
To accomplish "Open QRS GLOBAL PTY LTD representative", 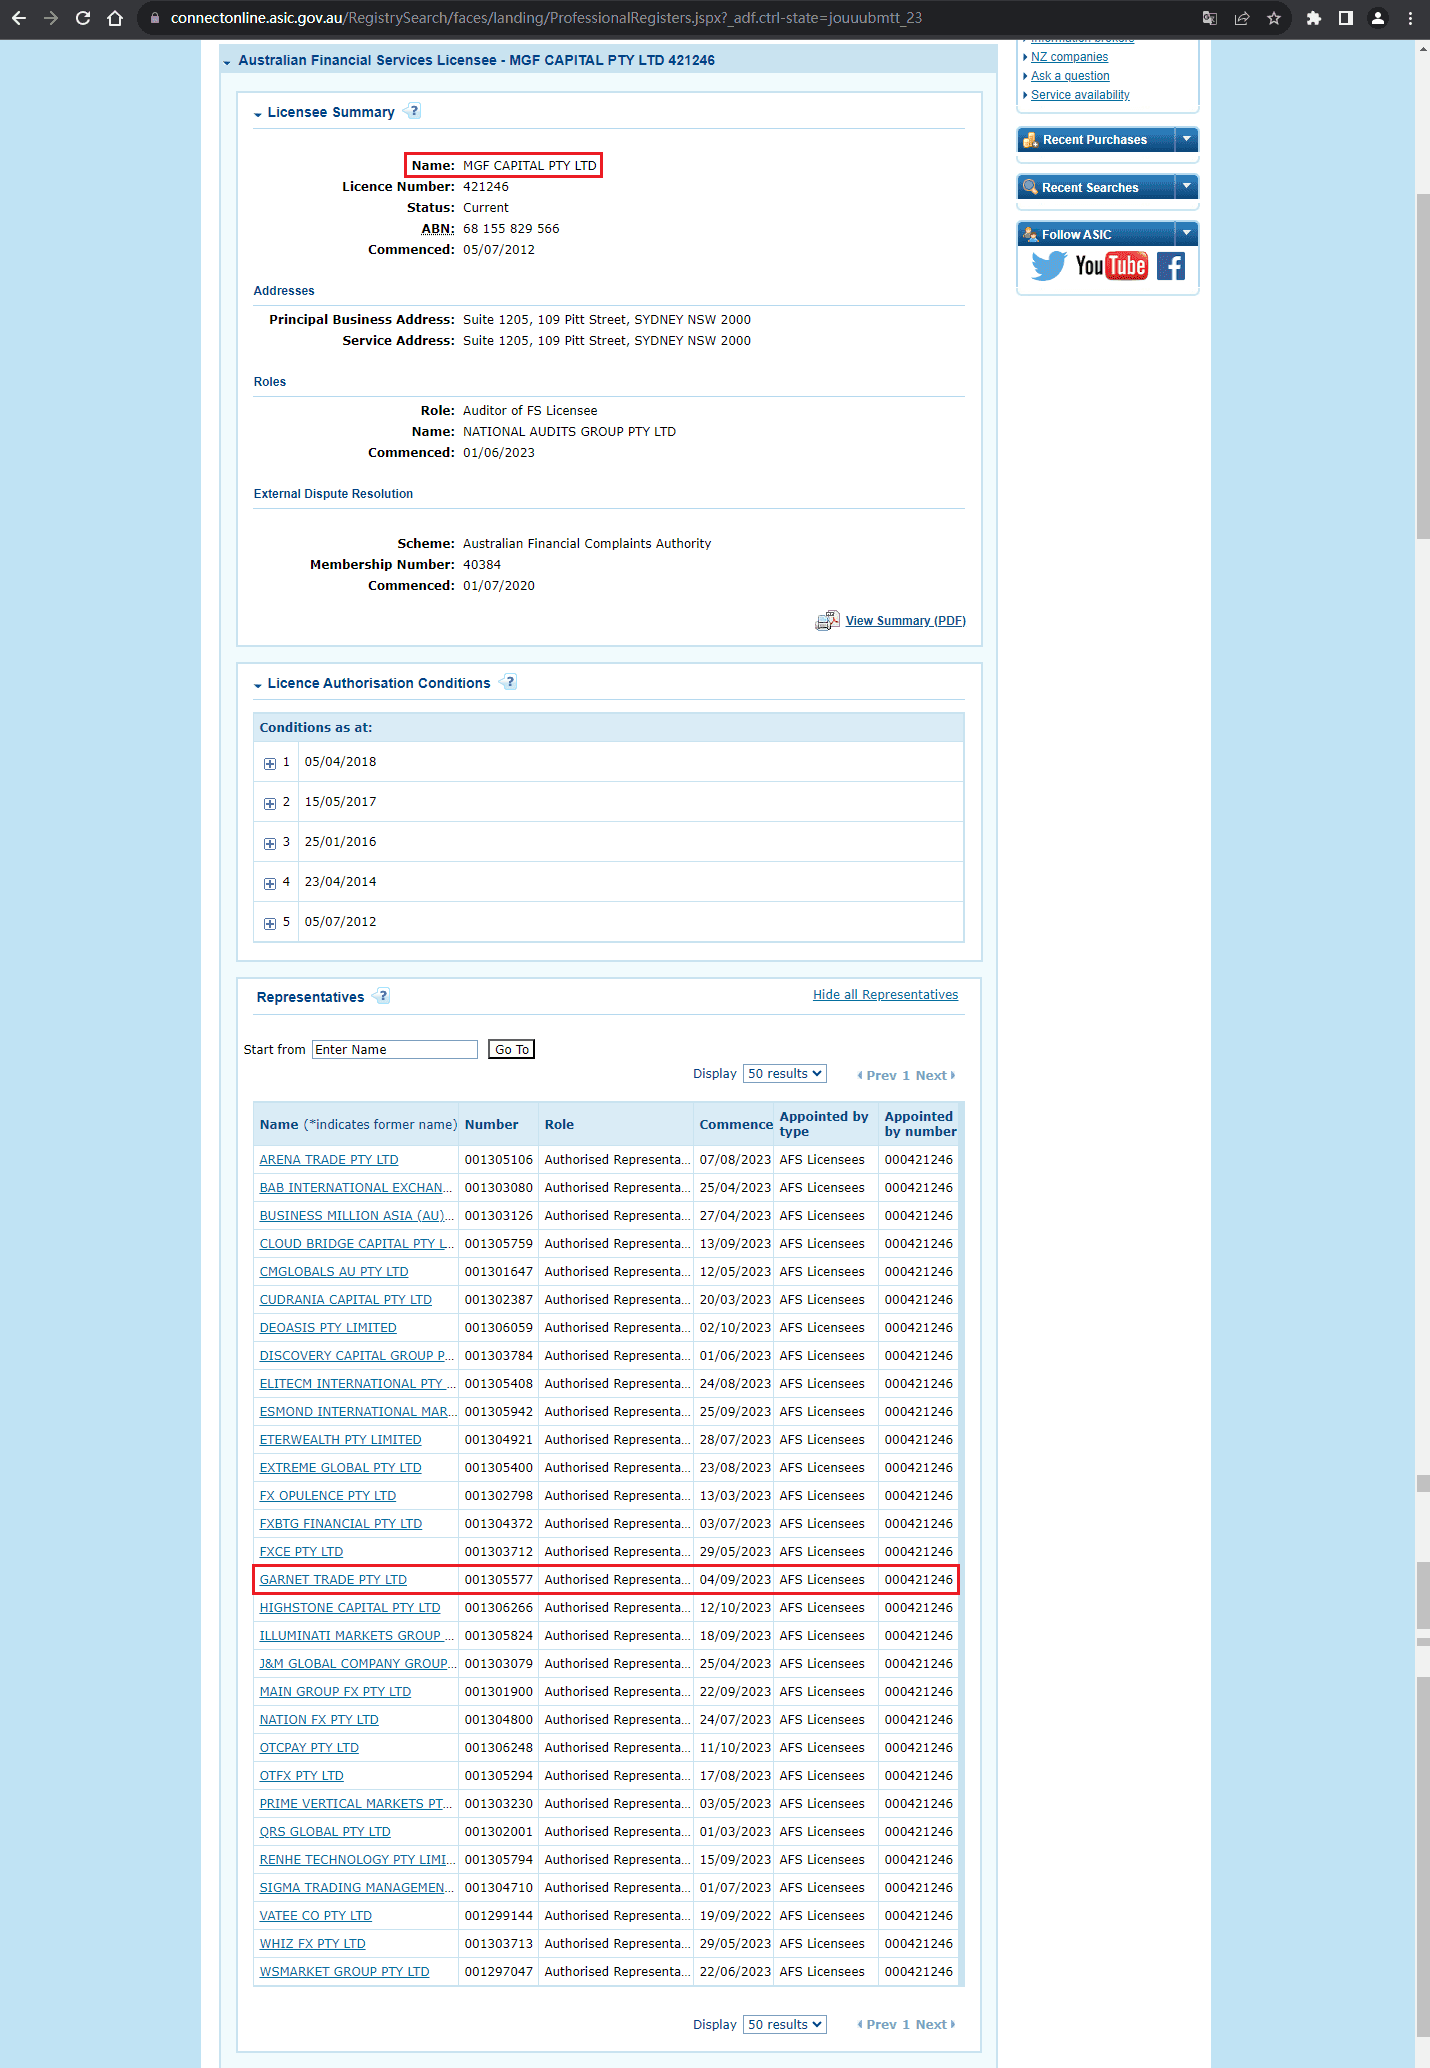I will pyautogui.click(x=325, y=1832).
